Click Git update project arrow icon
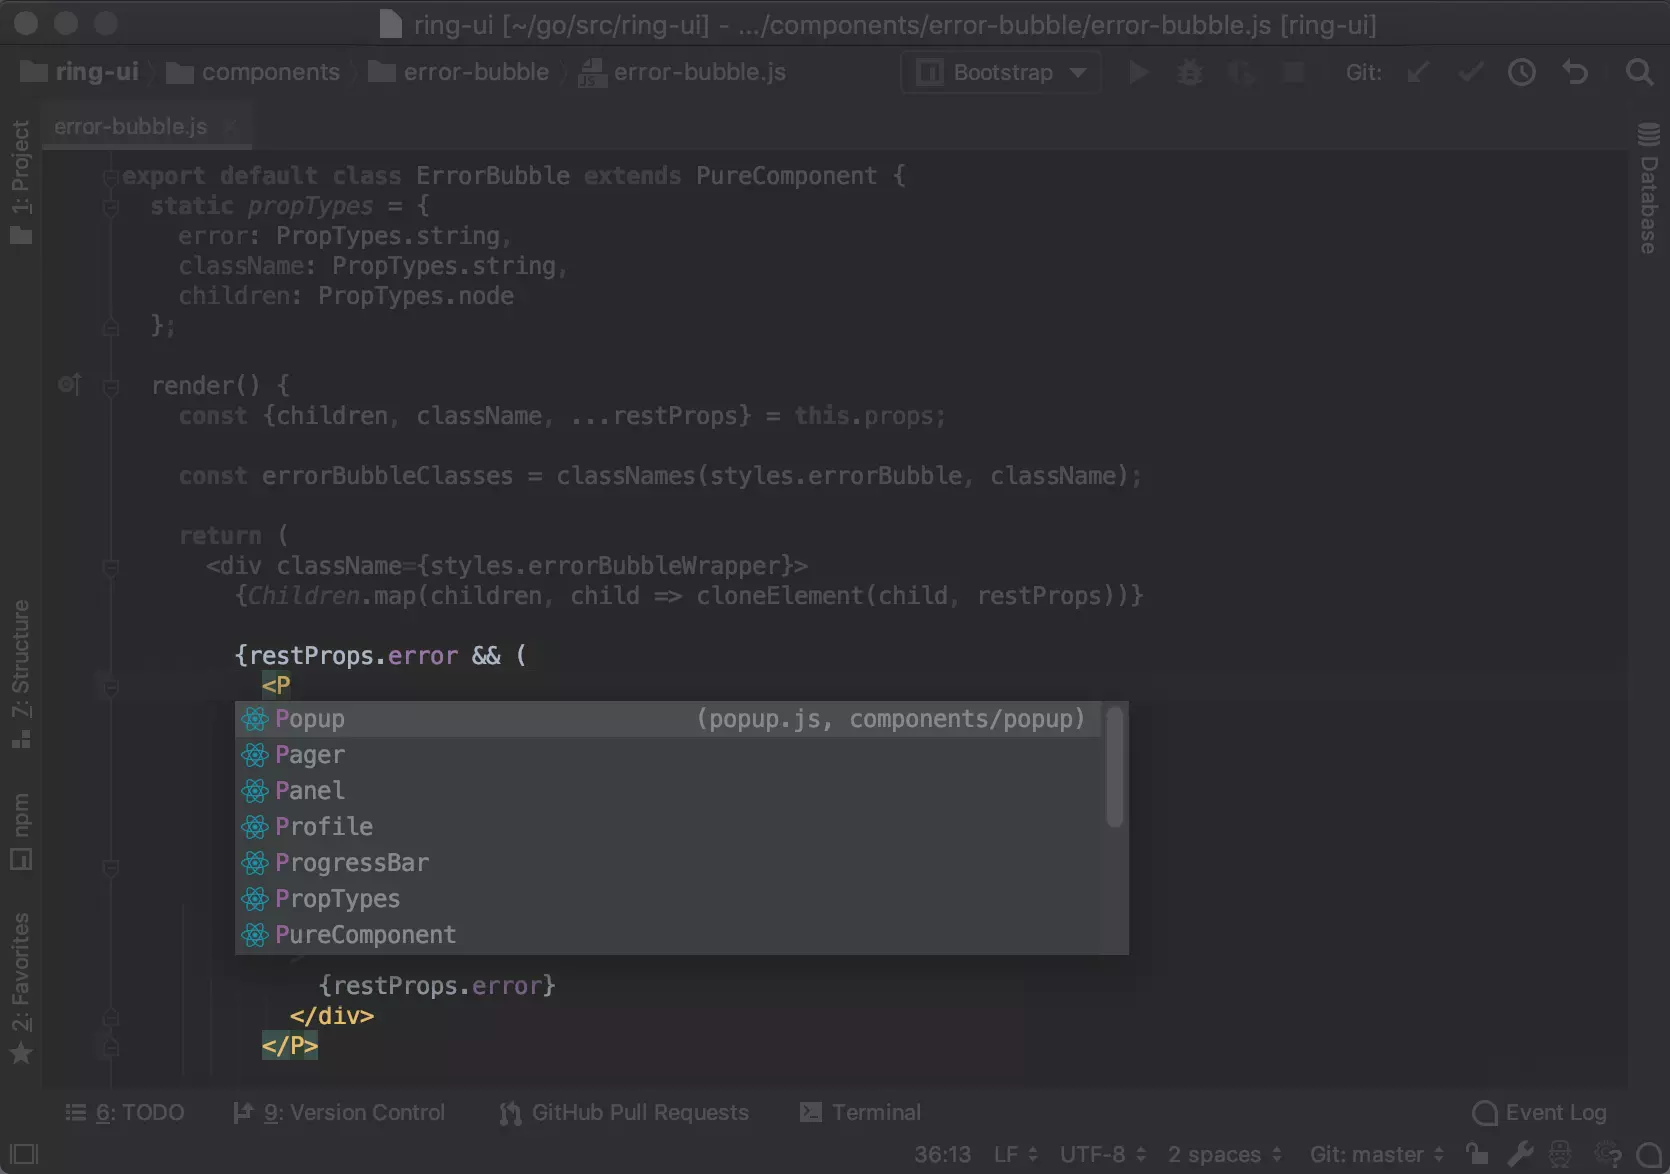Screen dimensions: 1670x1174 pyautogui.click(x=1417, y=73)
